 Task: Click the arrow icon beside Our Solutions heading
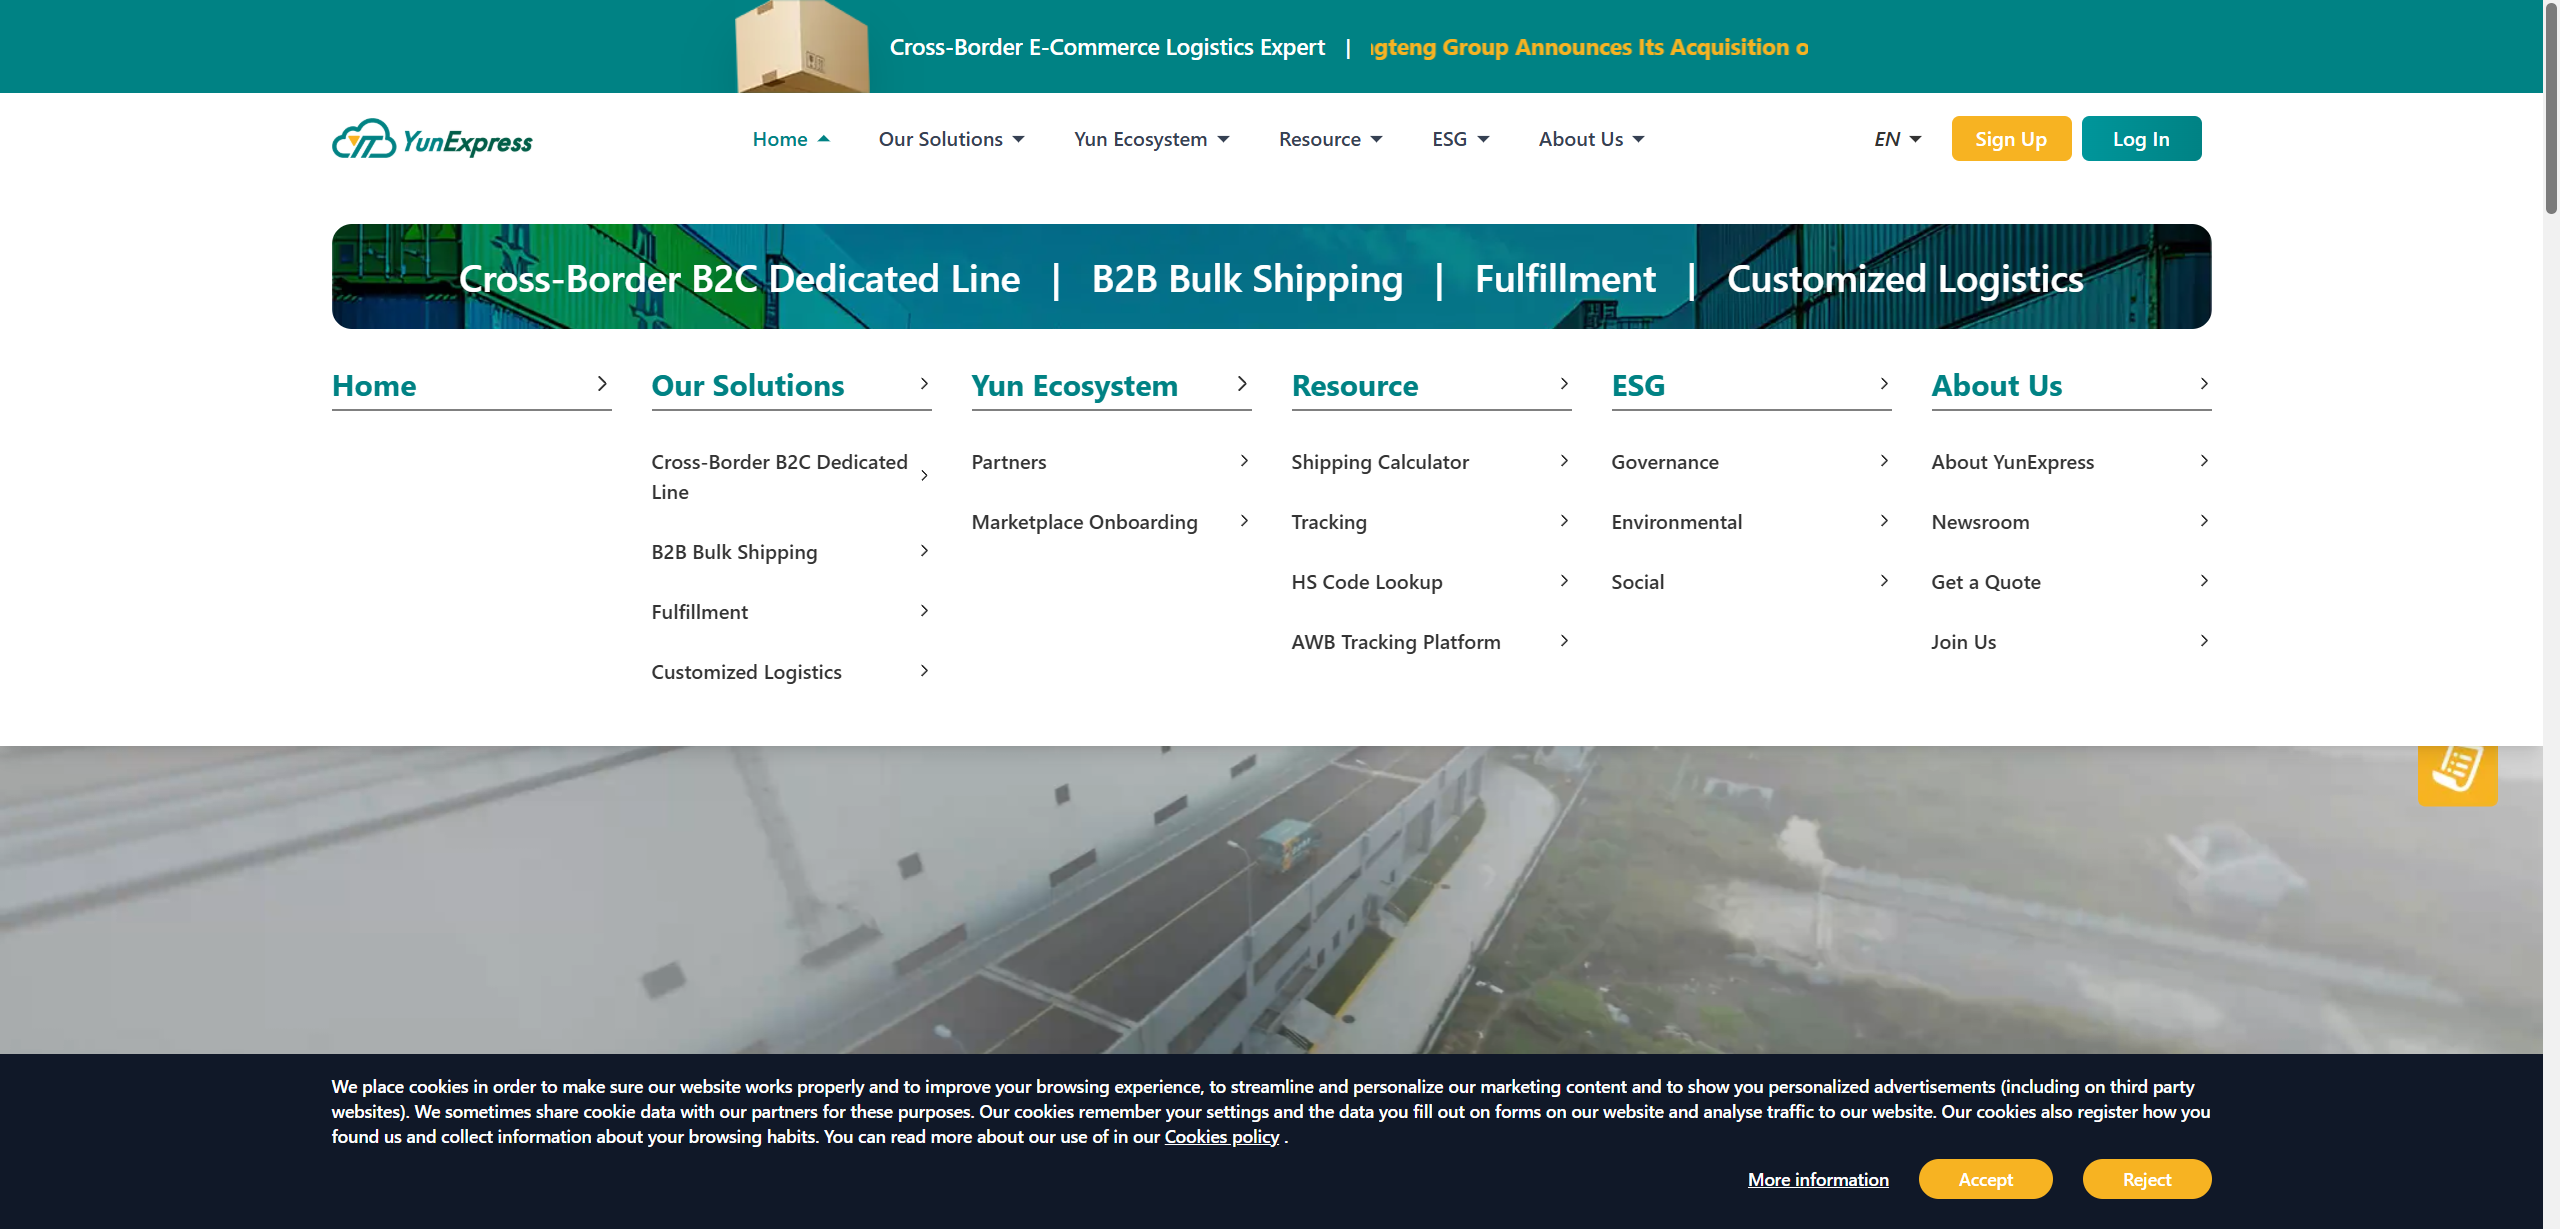(924, 384)
